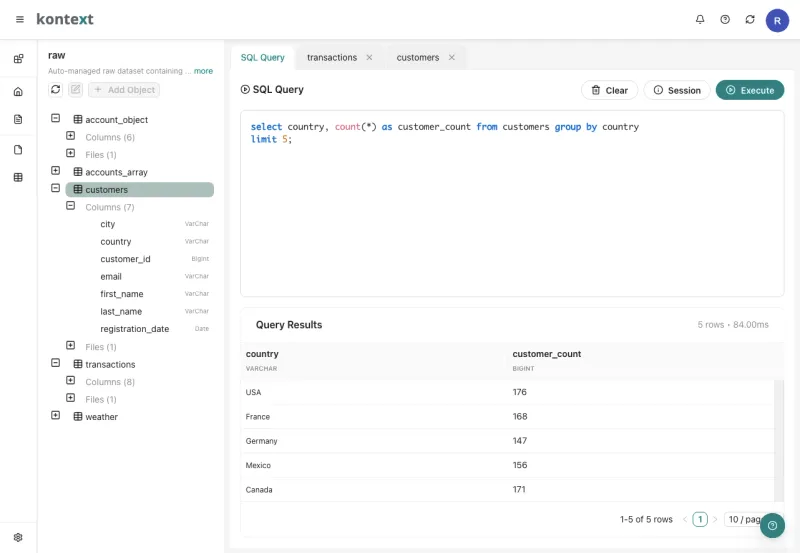The height and width of the screenshot is (553, 800).
Task: Expand the accounts_array node
Action: pyautogui.click(x=56, y=171)
